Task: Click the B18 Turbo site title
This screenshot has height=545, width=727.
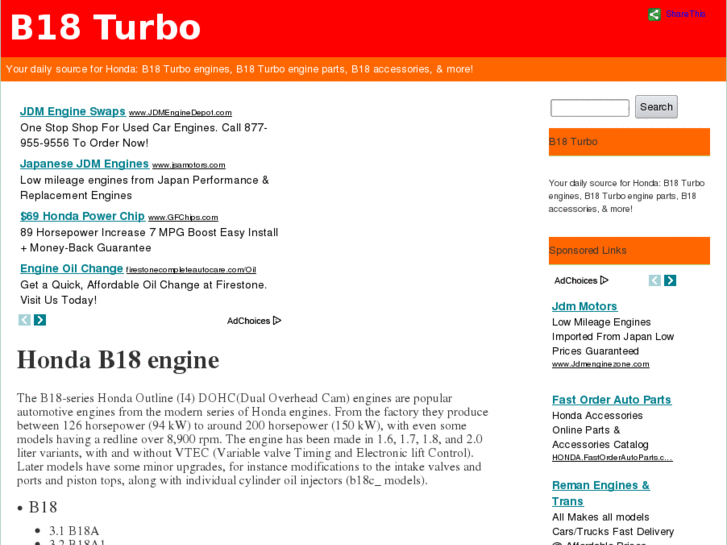Action: click(x=105, y=27)
